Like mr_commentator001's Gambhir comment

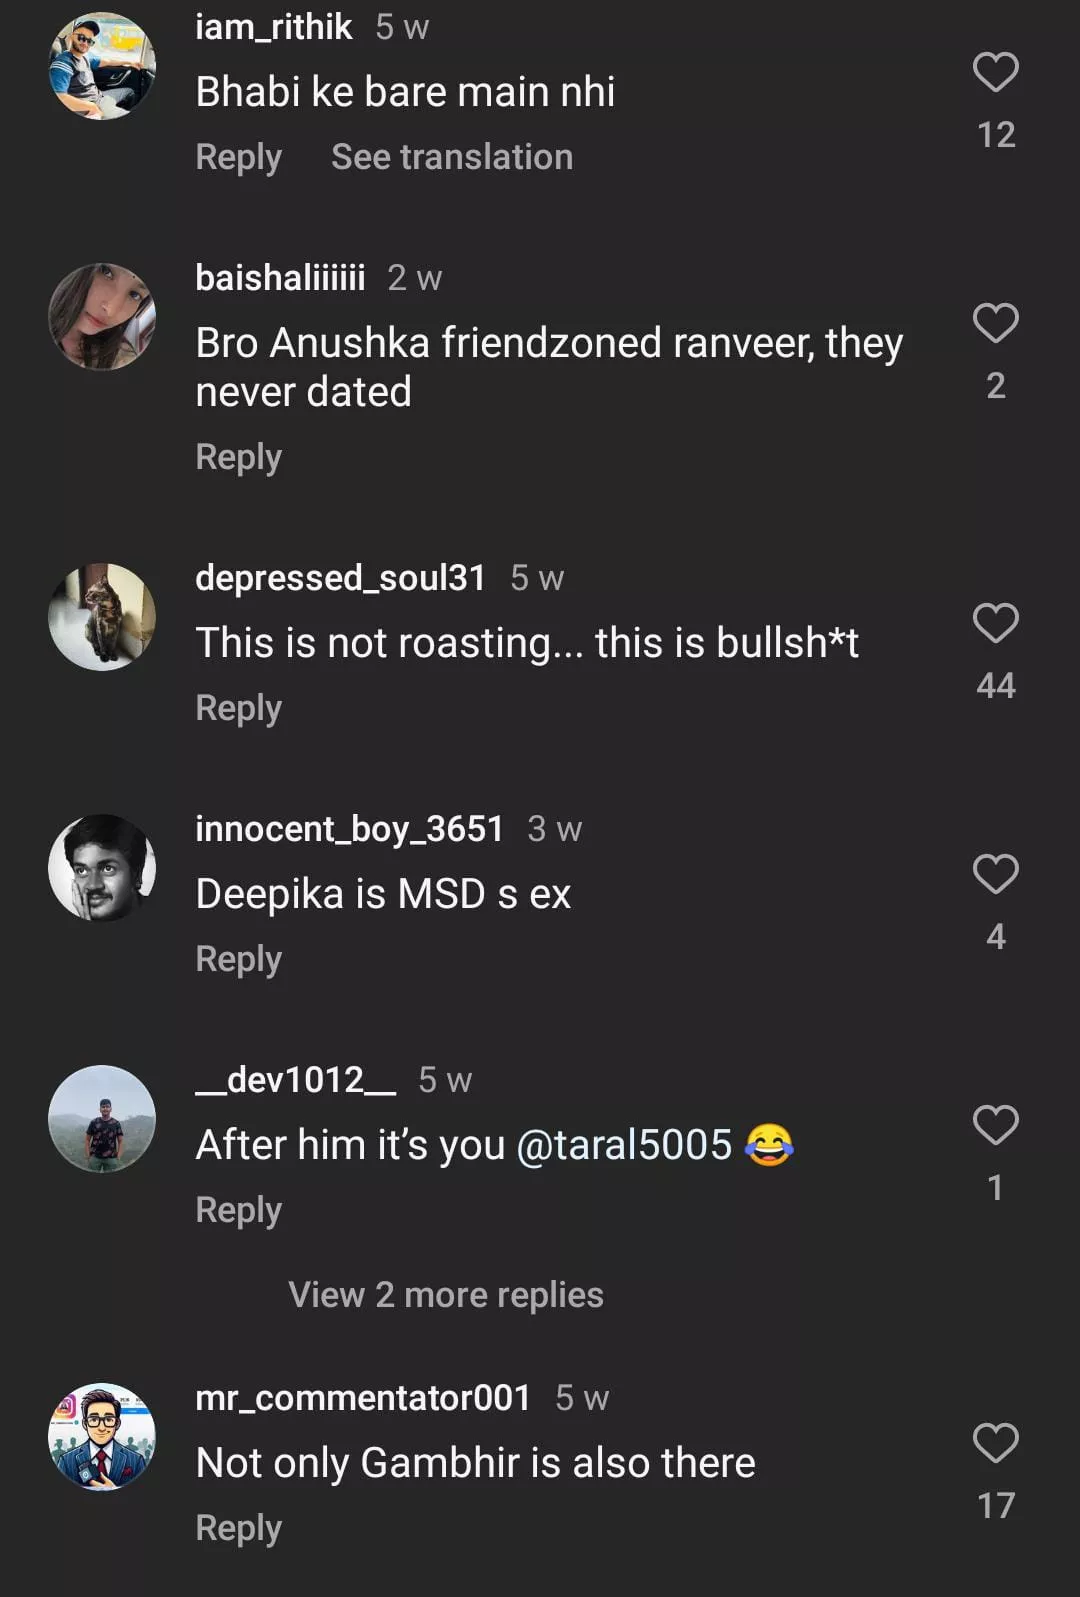[x=995, y=1444]
